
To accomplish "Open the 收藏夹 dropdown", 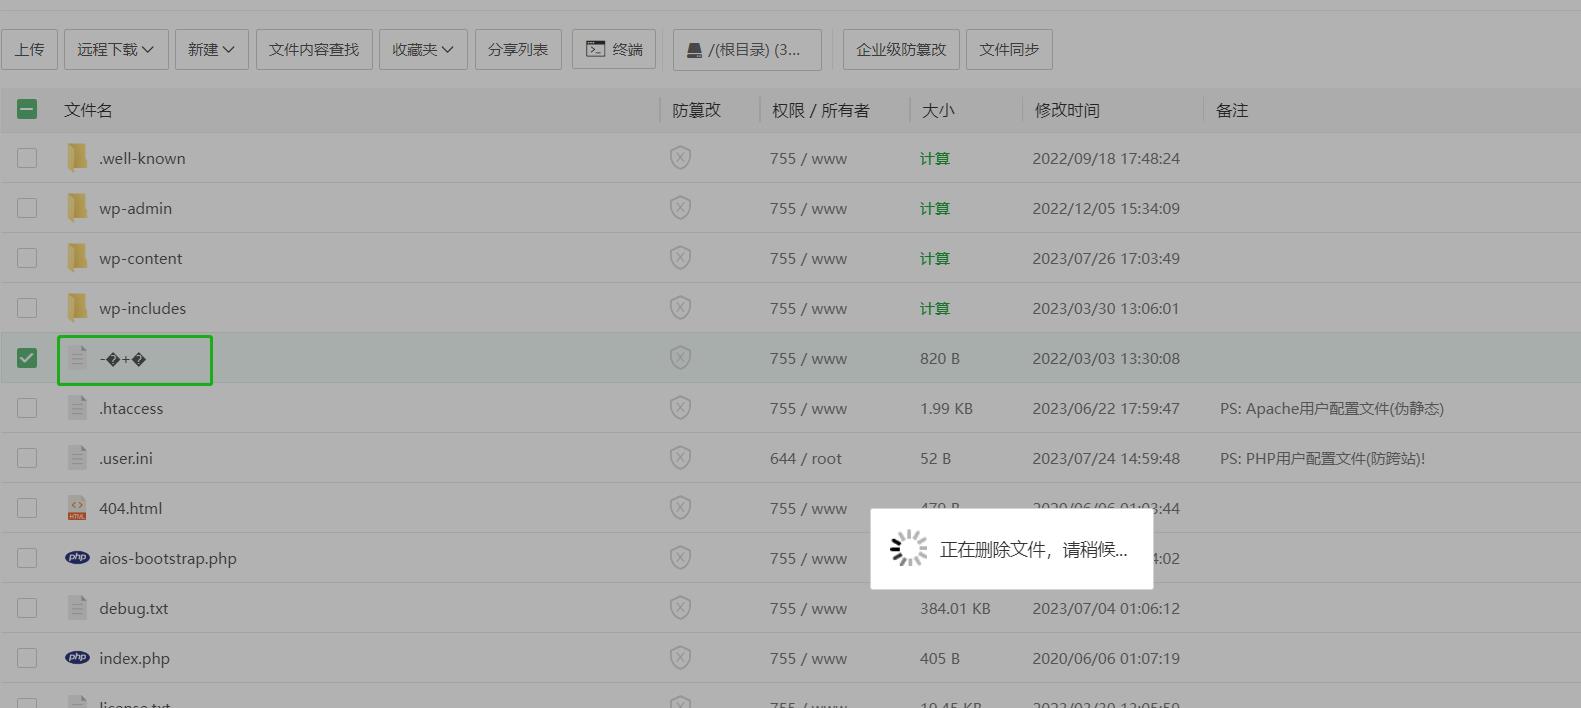I will coord(423,49).
